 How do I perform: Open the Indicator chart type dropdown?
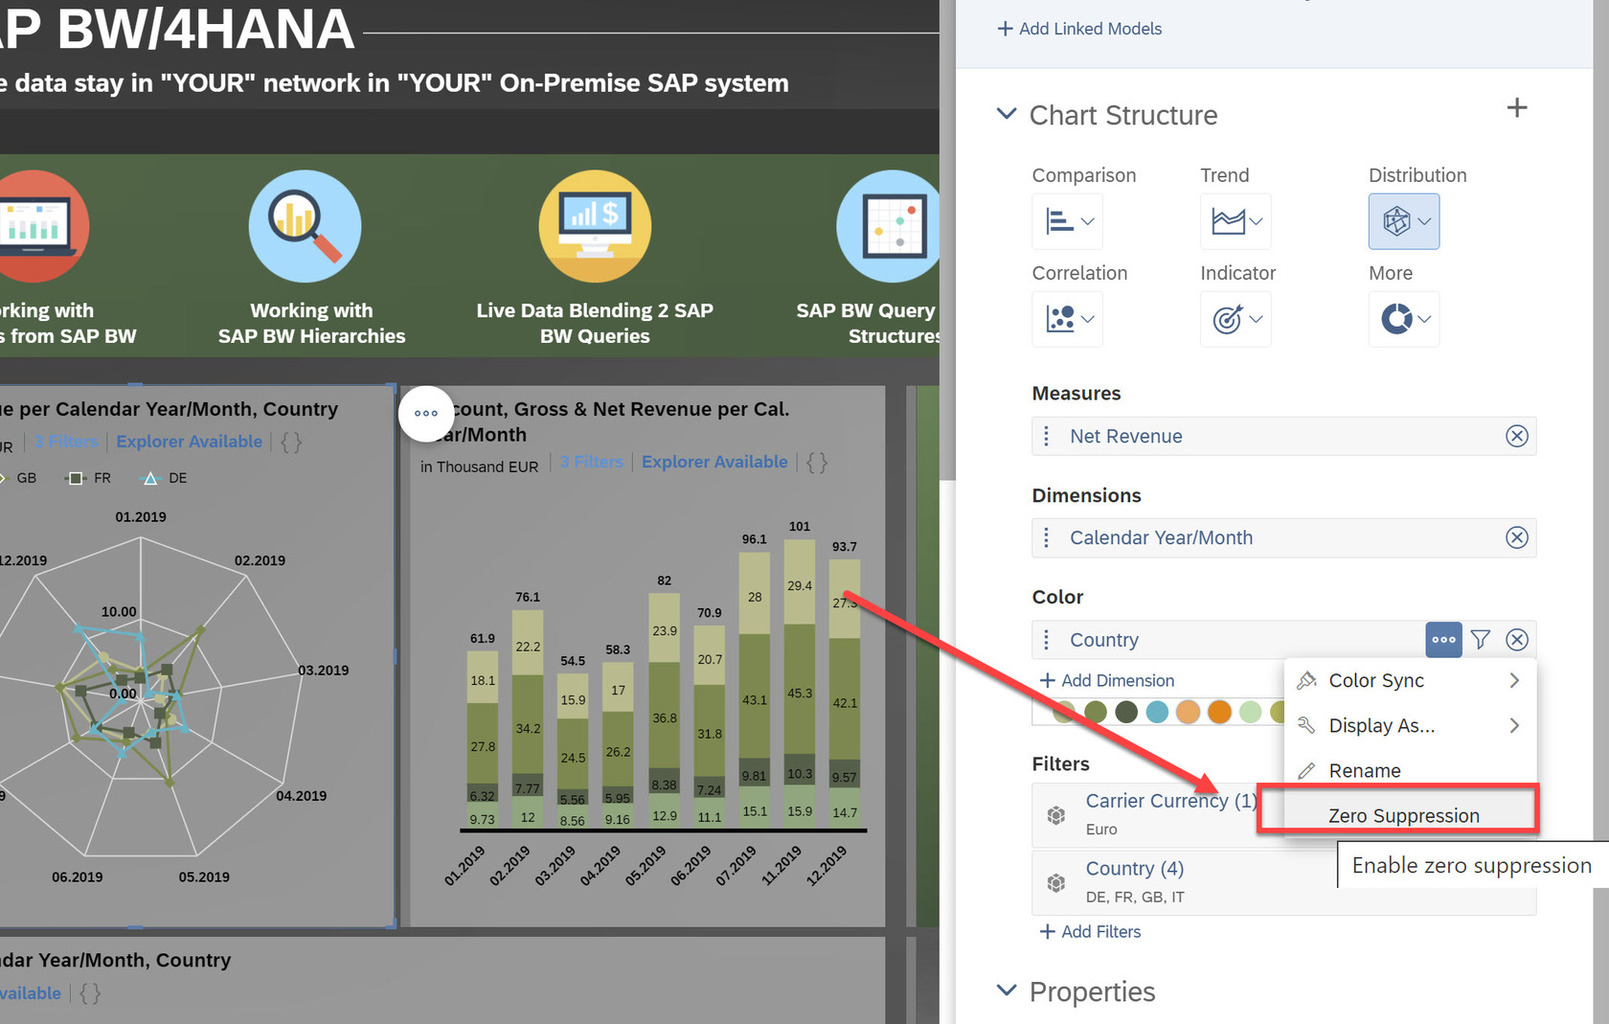pos(1236,319)
